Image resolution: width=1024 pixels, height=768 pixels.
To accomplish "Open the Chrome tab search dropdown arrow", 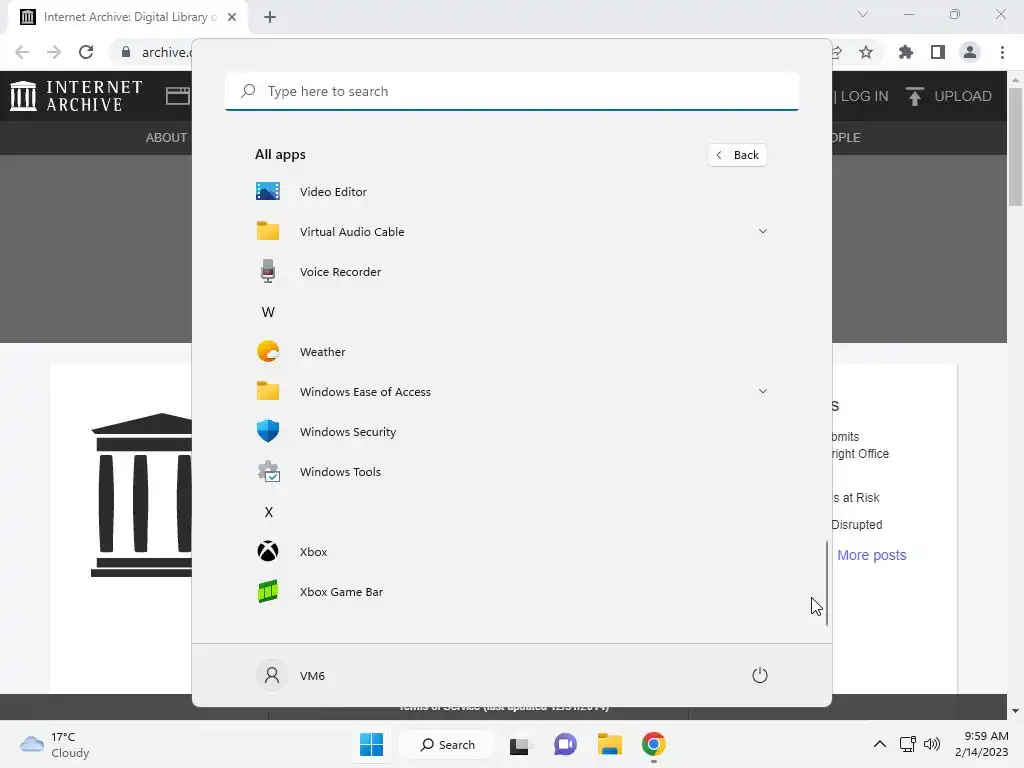I will tap(863, 14).
